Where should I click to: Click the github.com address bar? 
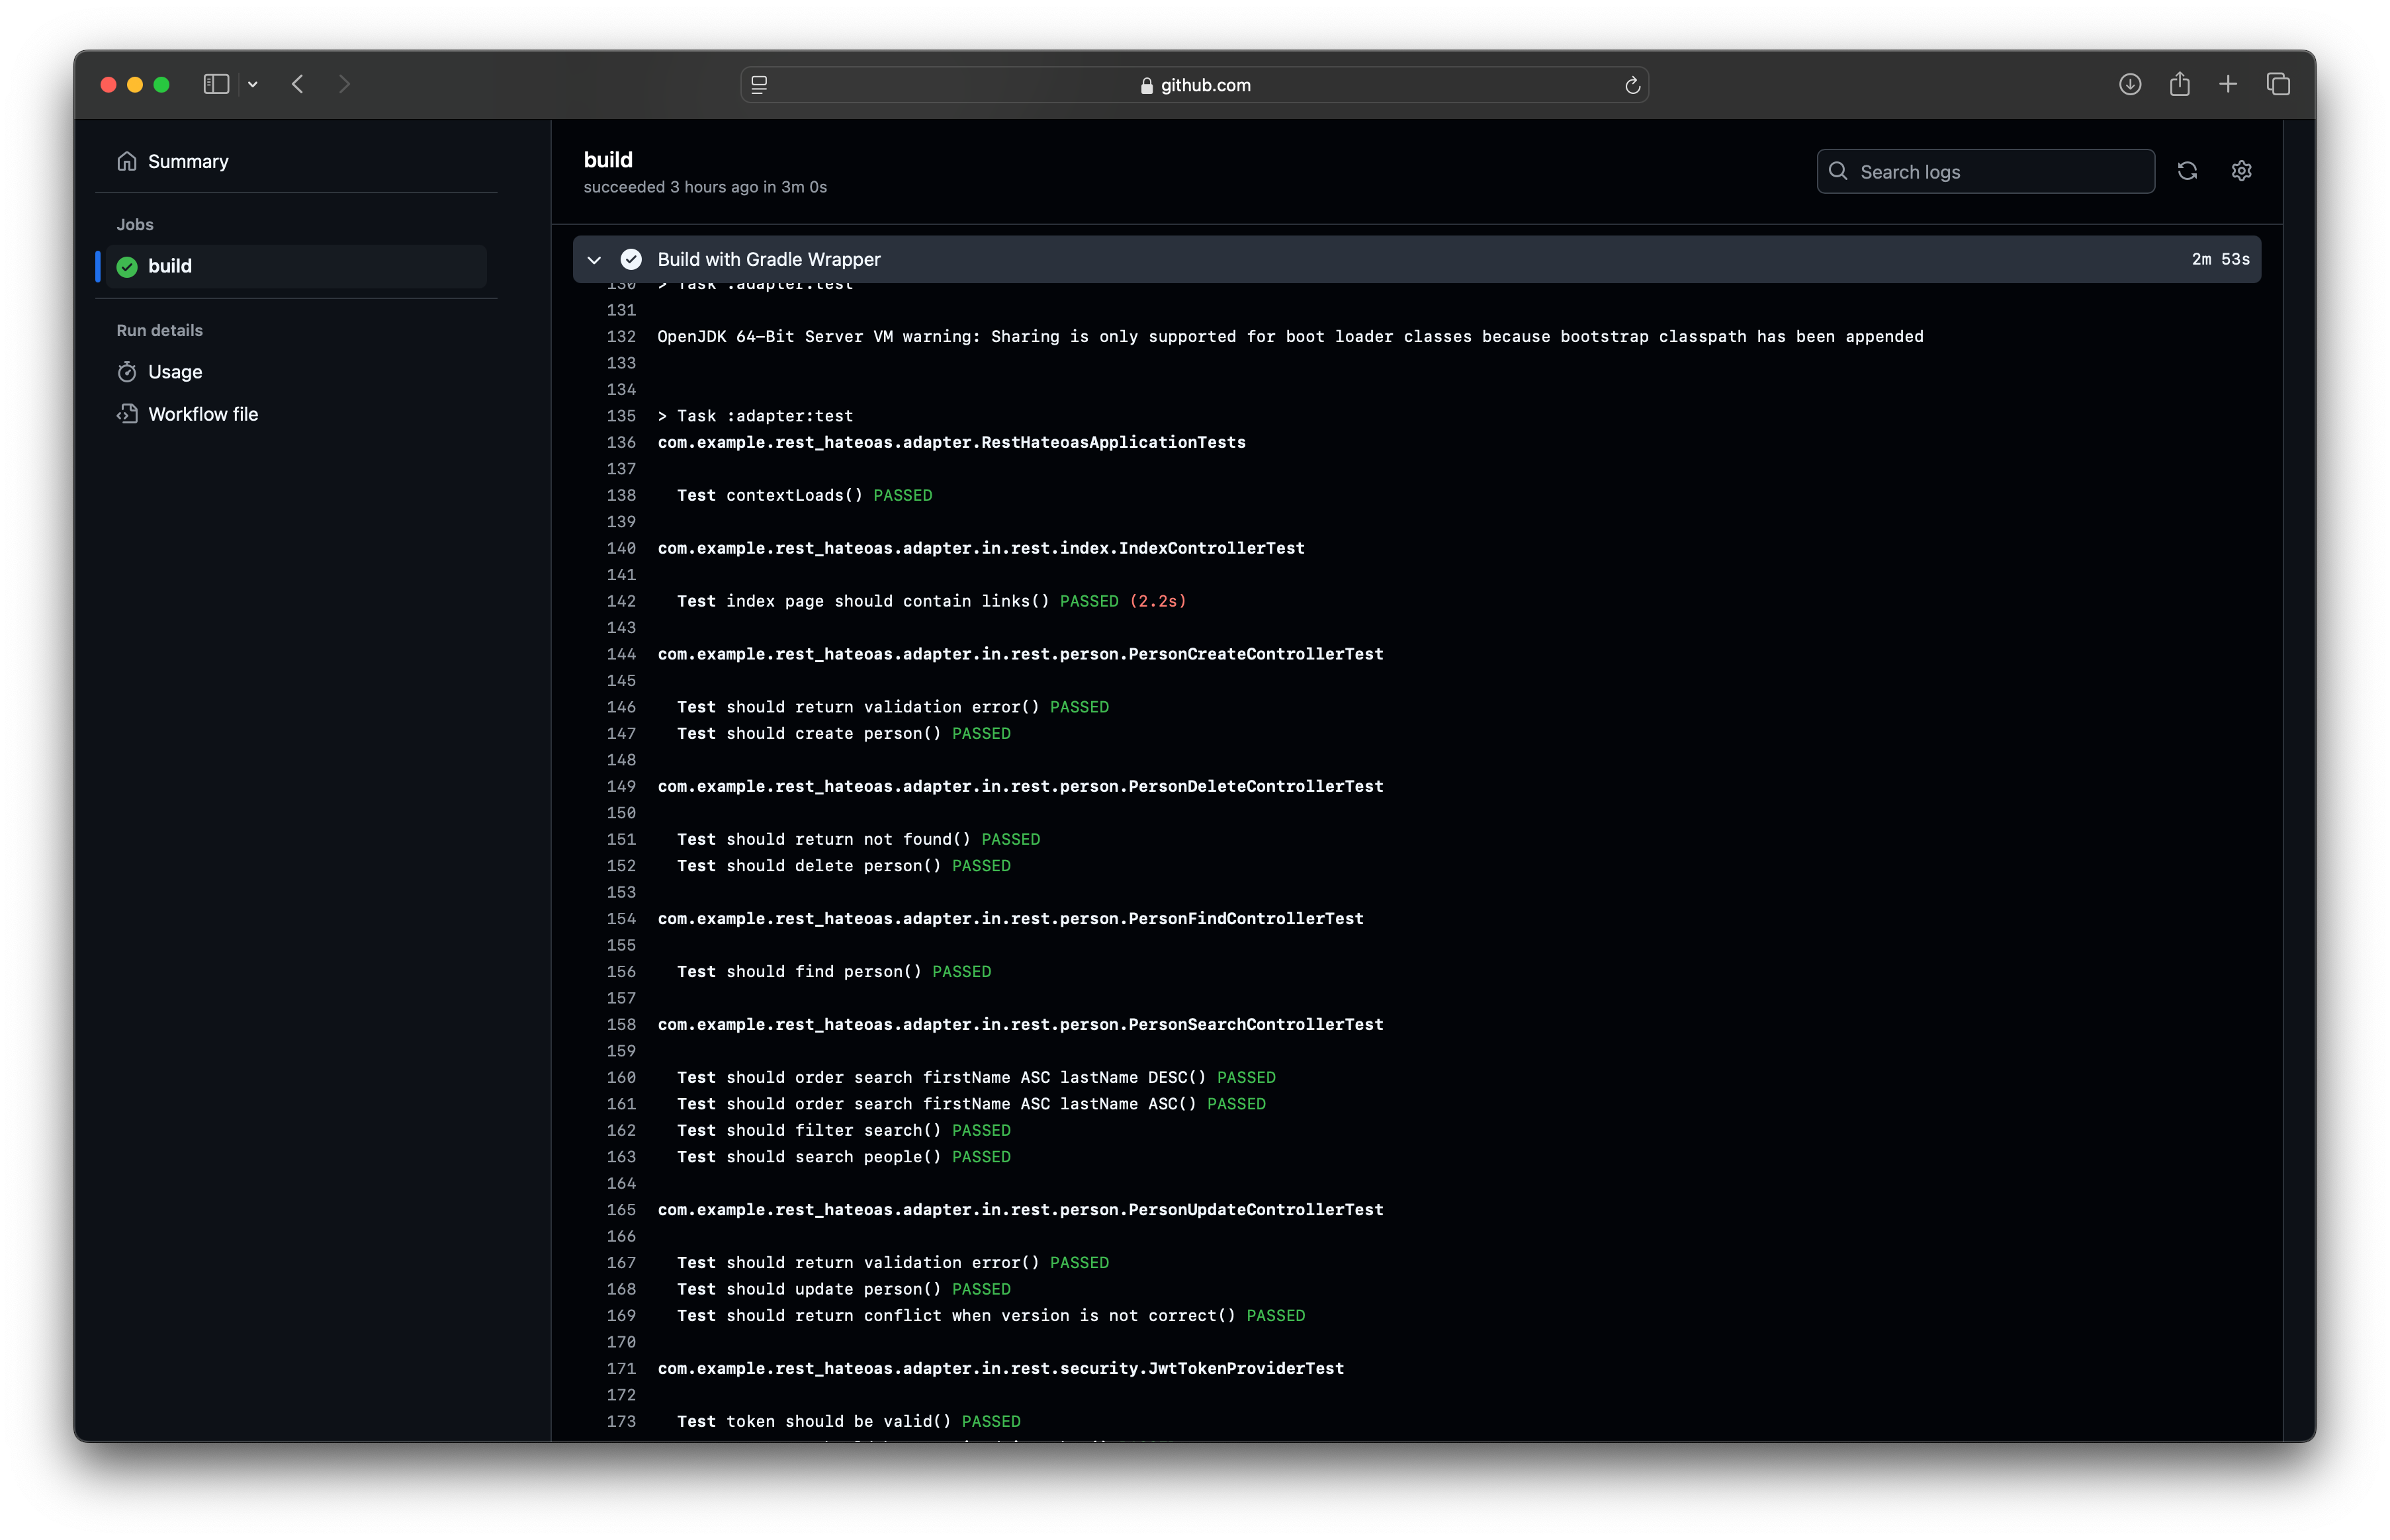pos(1194,85)
